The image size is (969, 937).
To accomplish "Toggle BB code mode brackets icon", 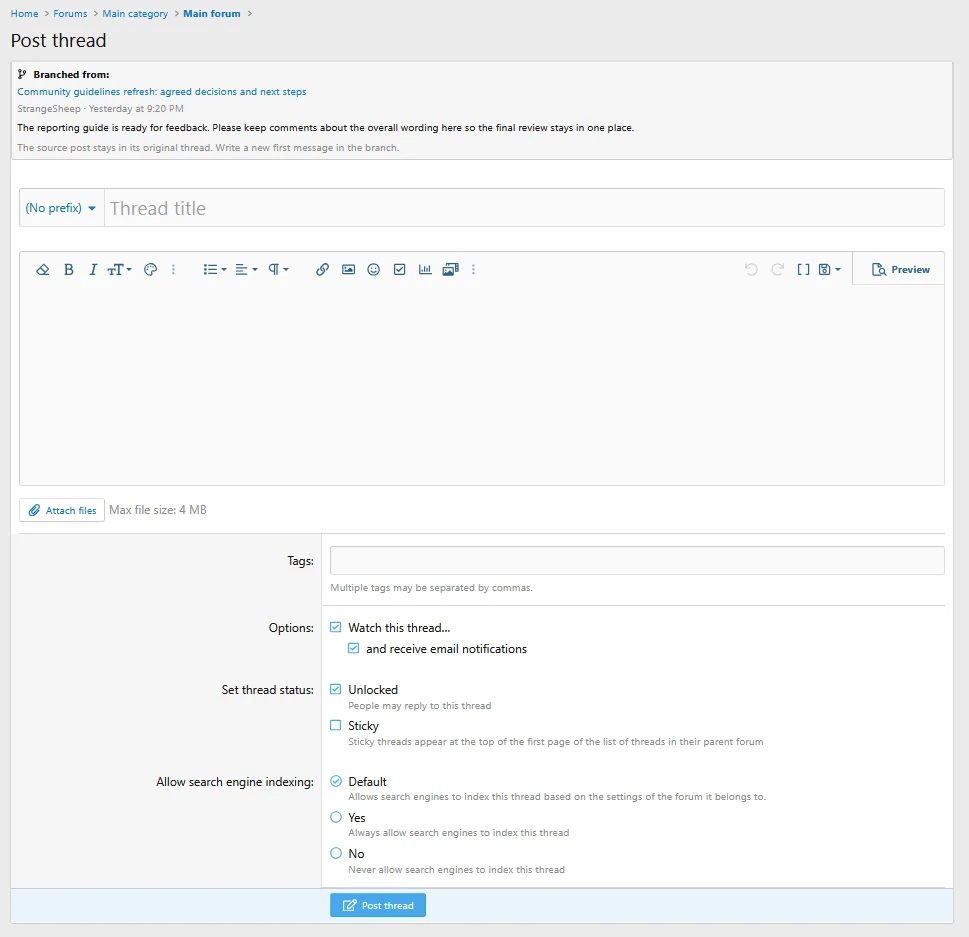I will [x=803, y=269].
